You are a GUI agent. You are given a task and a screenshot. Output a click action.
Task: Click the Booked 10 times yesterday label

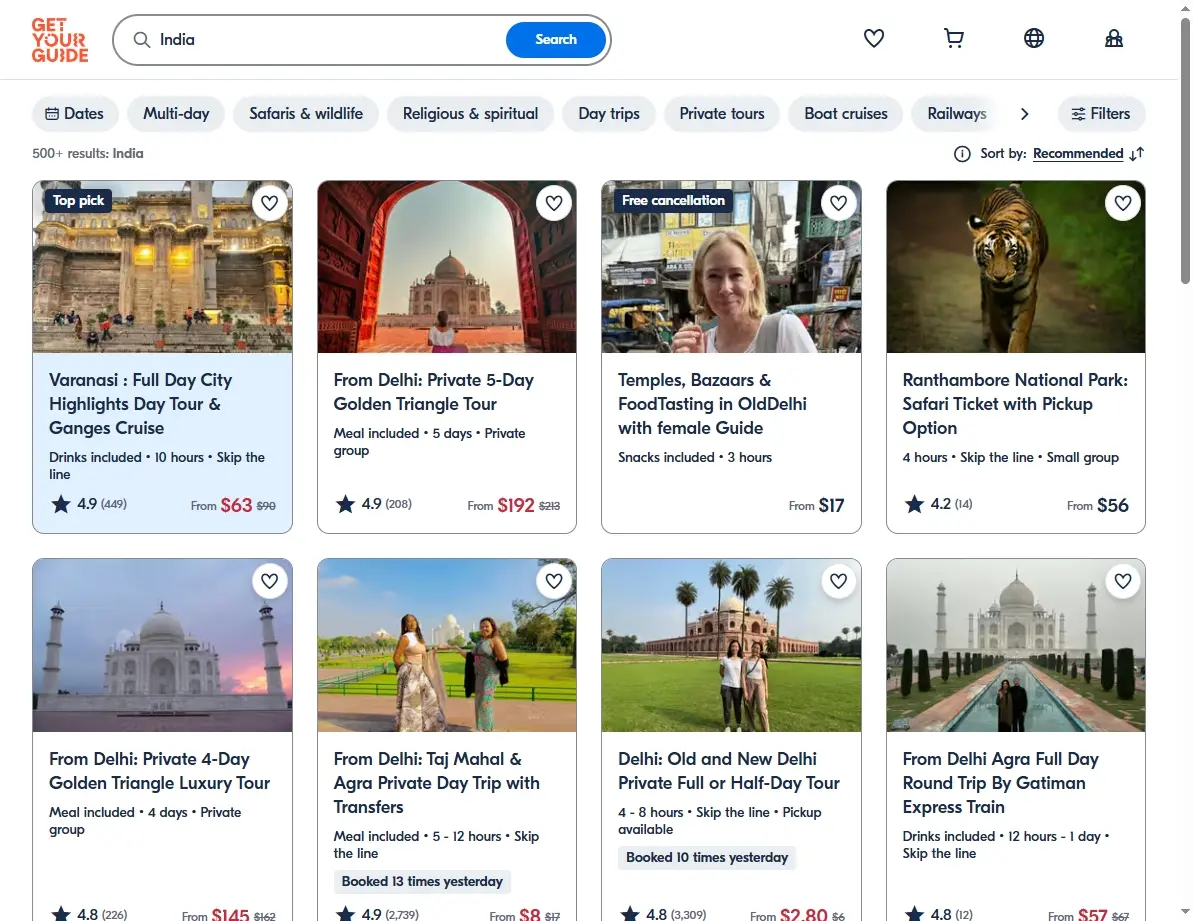tap(707, 858)
